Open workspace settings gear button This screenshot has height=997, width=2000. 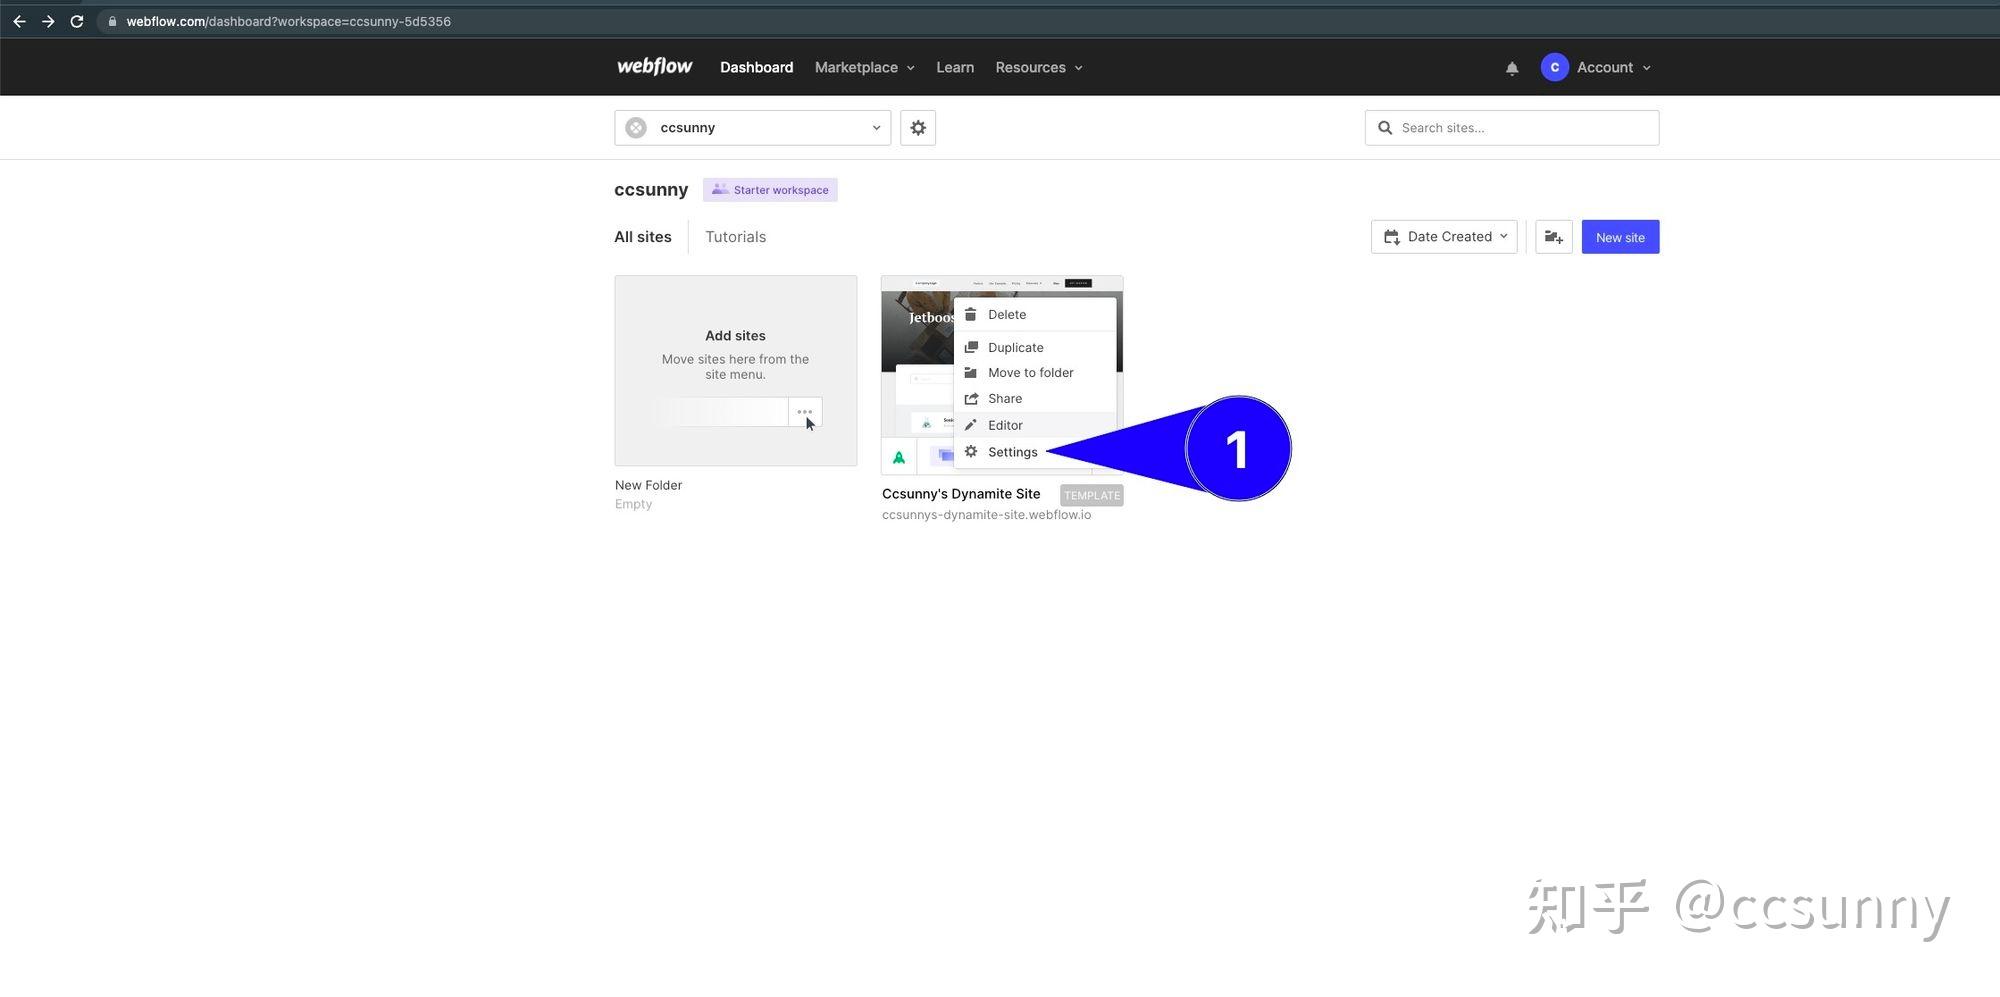pos(918,128)
